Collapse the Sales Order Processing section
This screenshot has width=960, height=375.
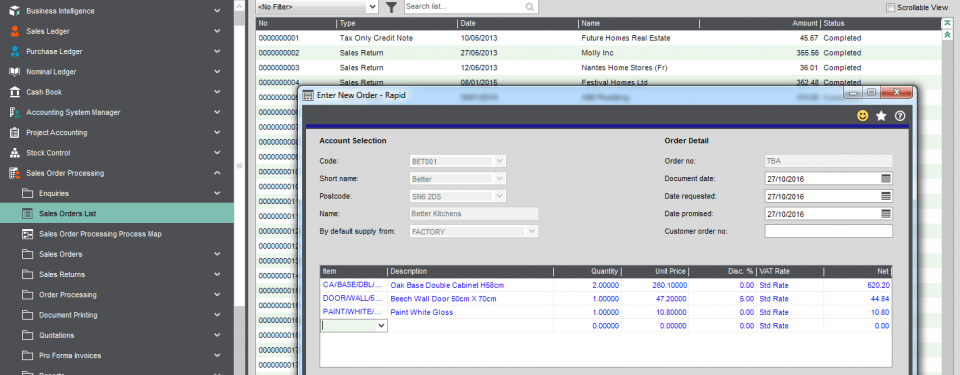217,173
